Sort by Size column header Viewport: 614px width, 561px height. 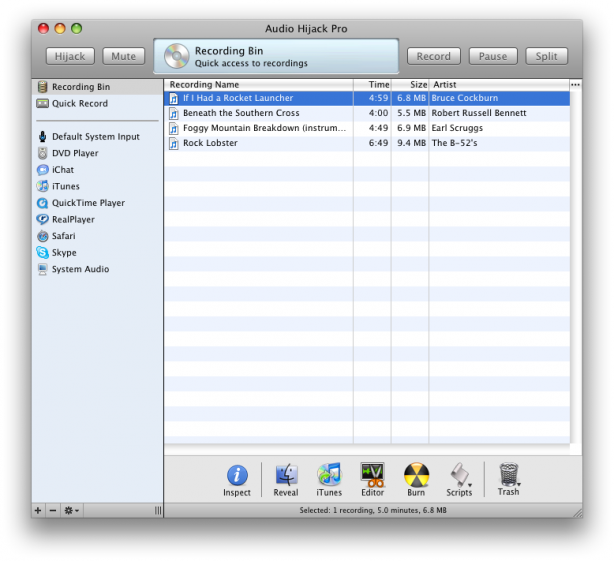pos(410,85)
